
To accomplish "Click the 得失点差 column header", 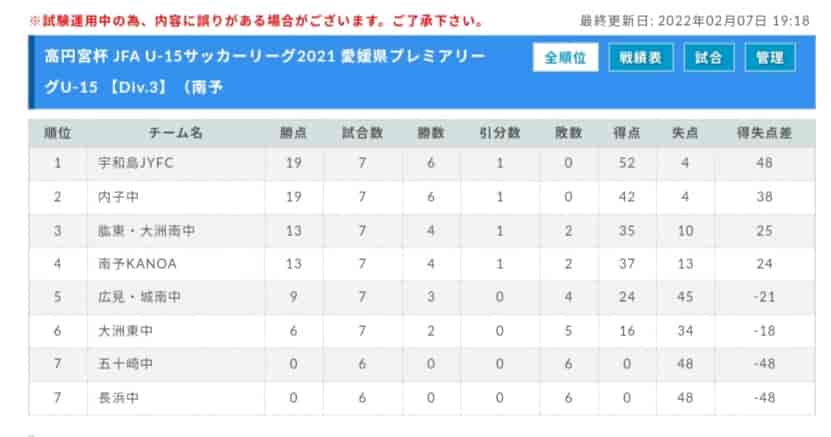I will [x=764, y=133].
